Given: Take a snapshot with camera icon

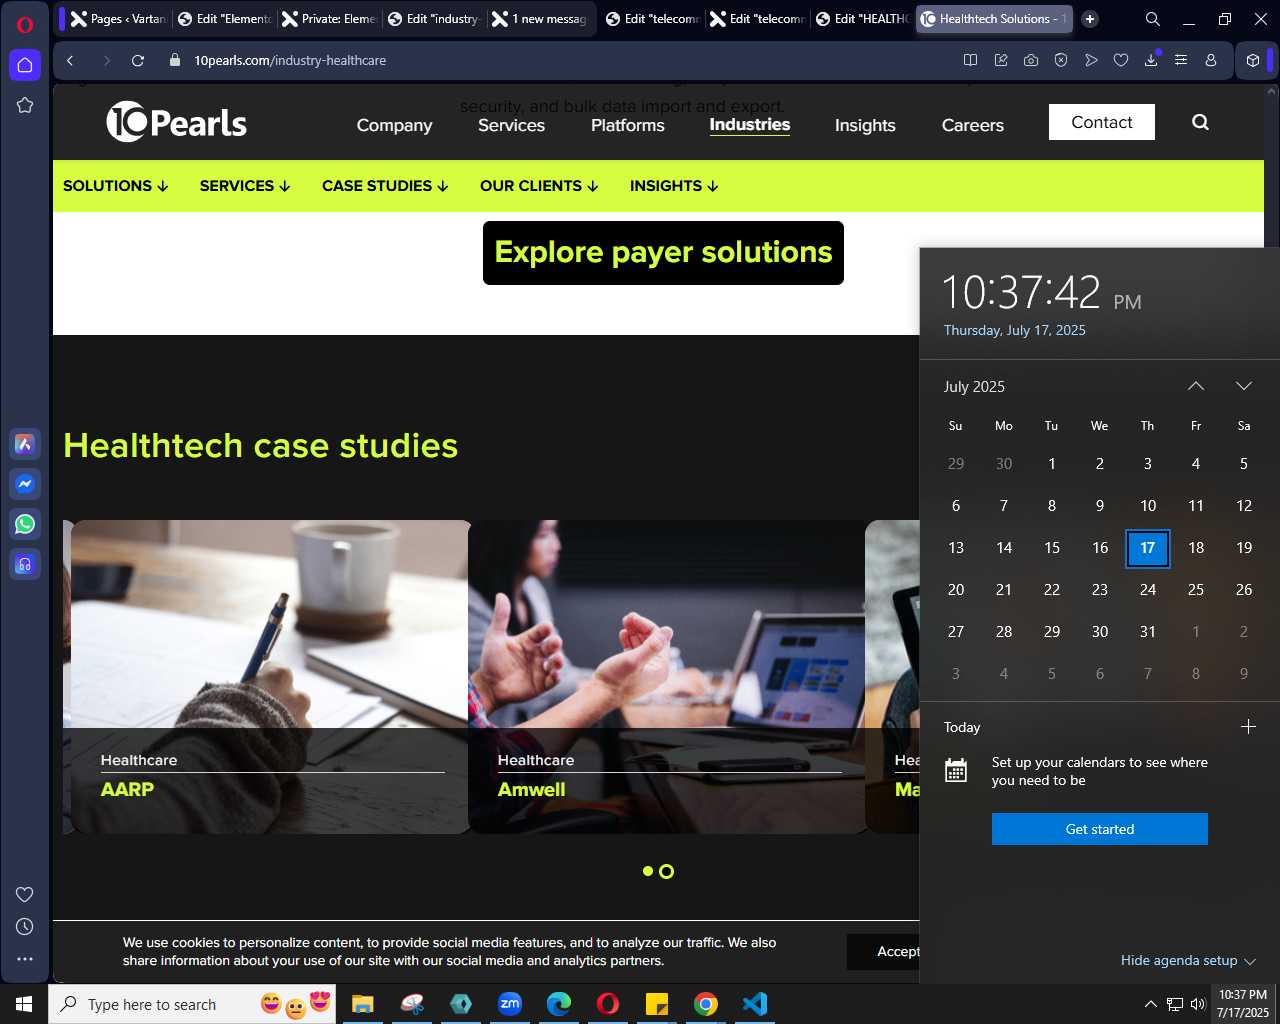Looking at the screenshot, I should 1031,60.
